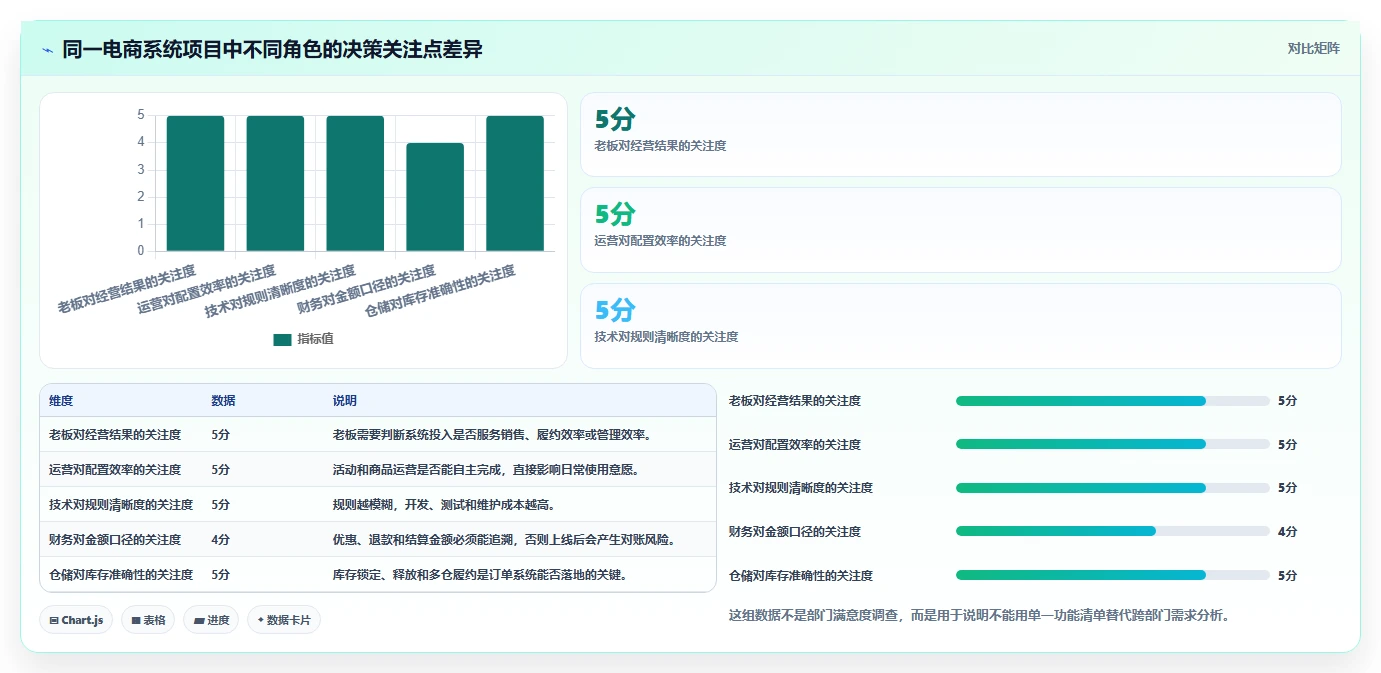Image resolution: width=1381 pixels, height=673 pixels.
Task: Click the 财务对金额口径的关注度 progress bar
Action: point(1112,531)
